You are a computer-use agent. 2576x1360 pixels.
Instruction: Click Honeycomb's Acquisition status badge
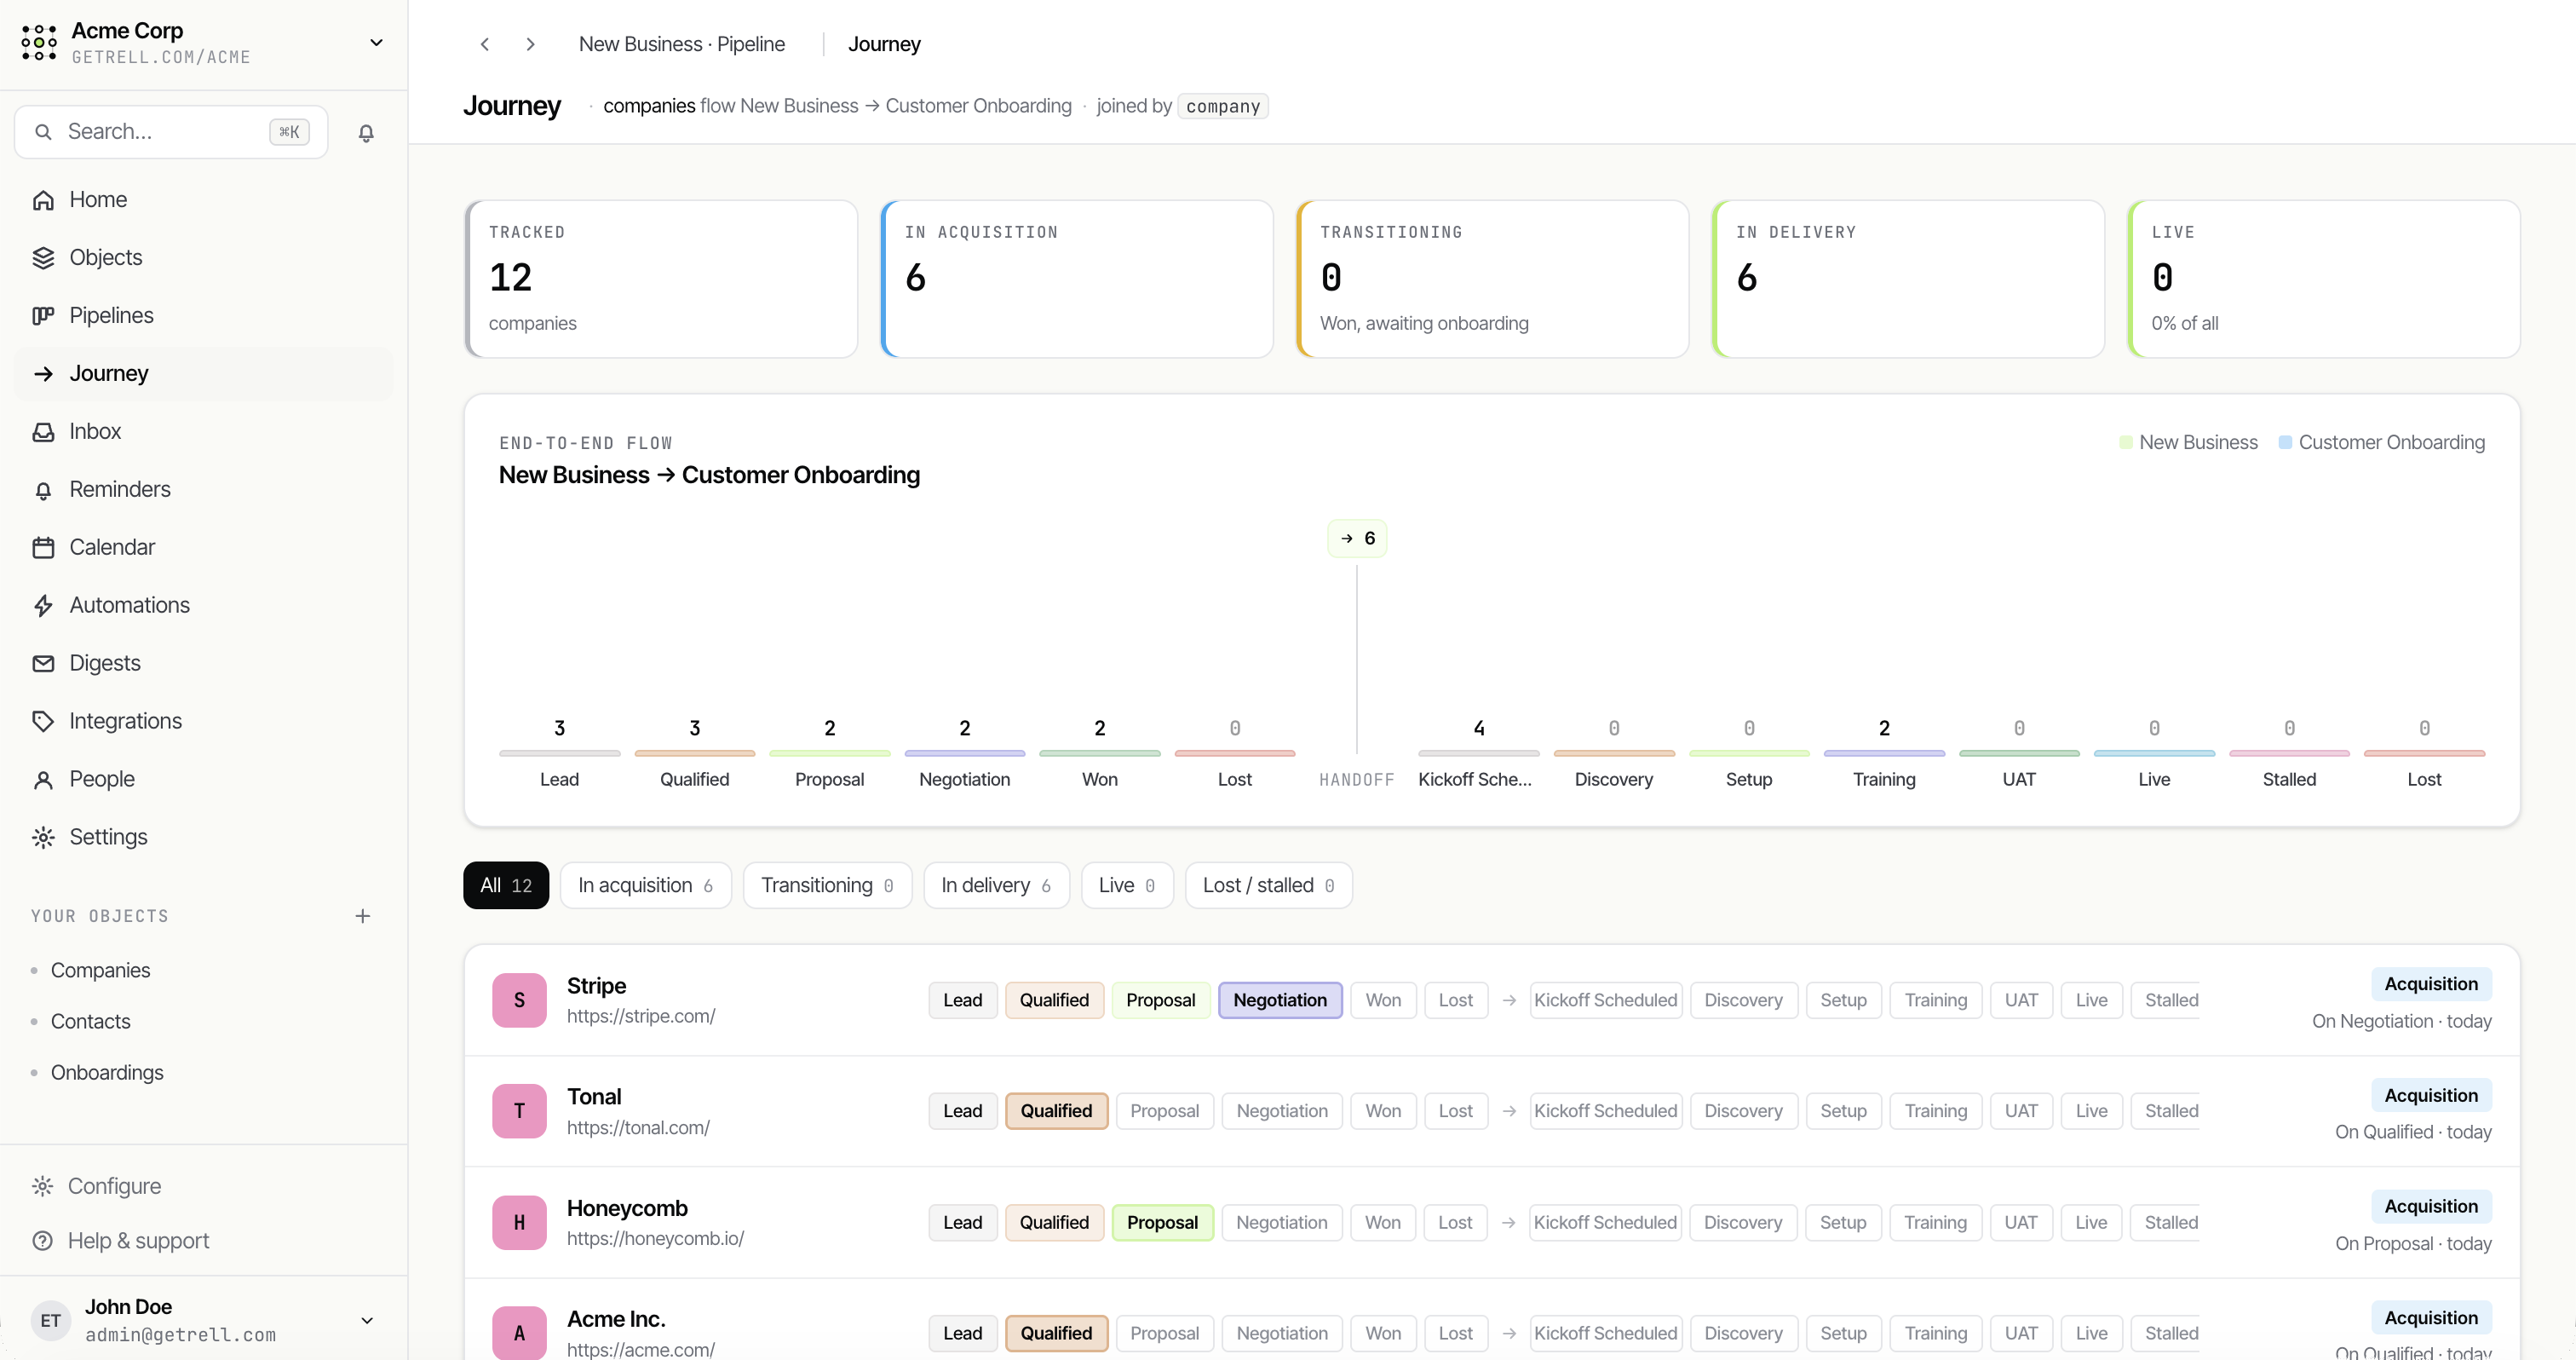coord(2431,1206)
